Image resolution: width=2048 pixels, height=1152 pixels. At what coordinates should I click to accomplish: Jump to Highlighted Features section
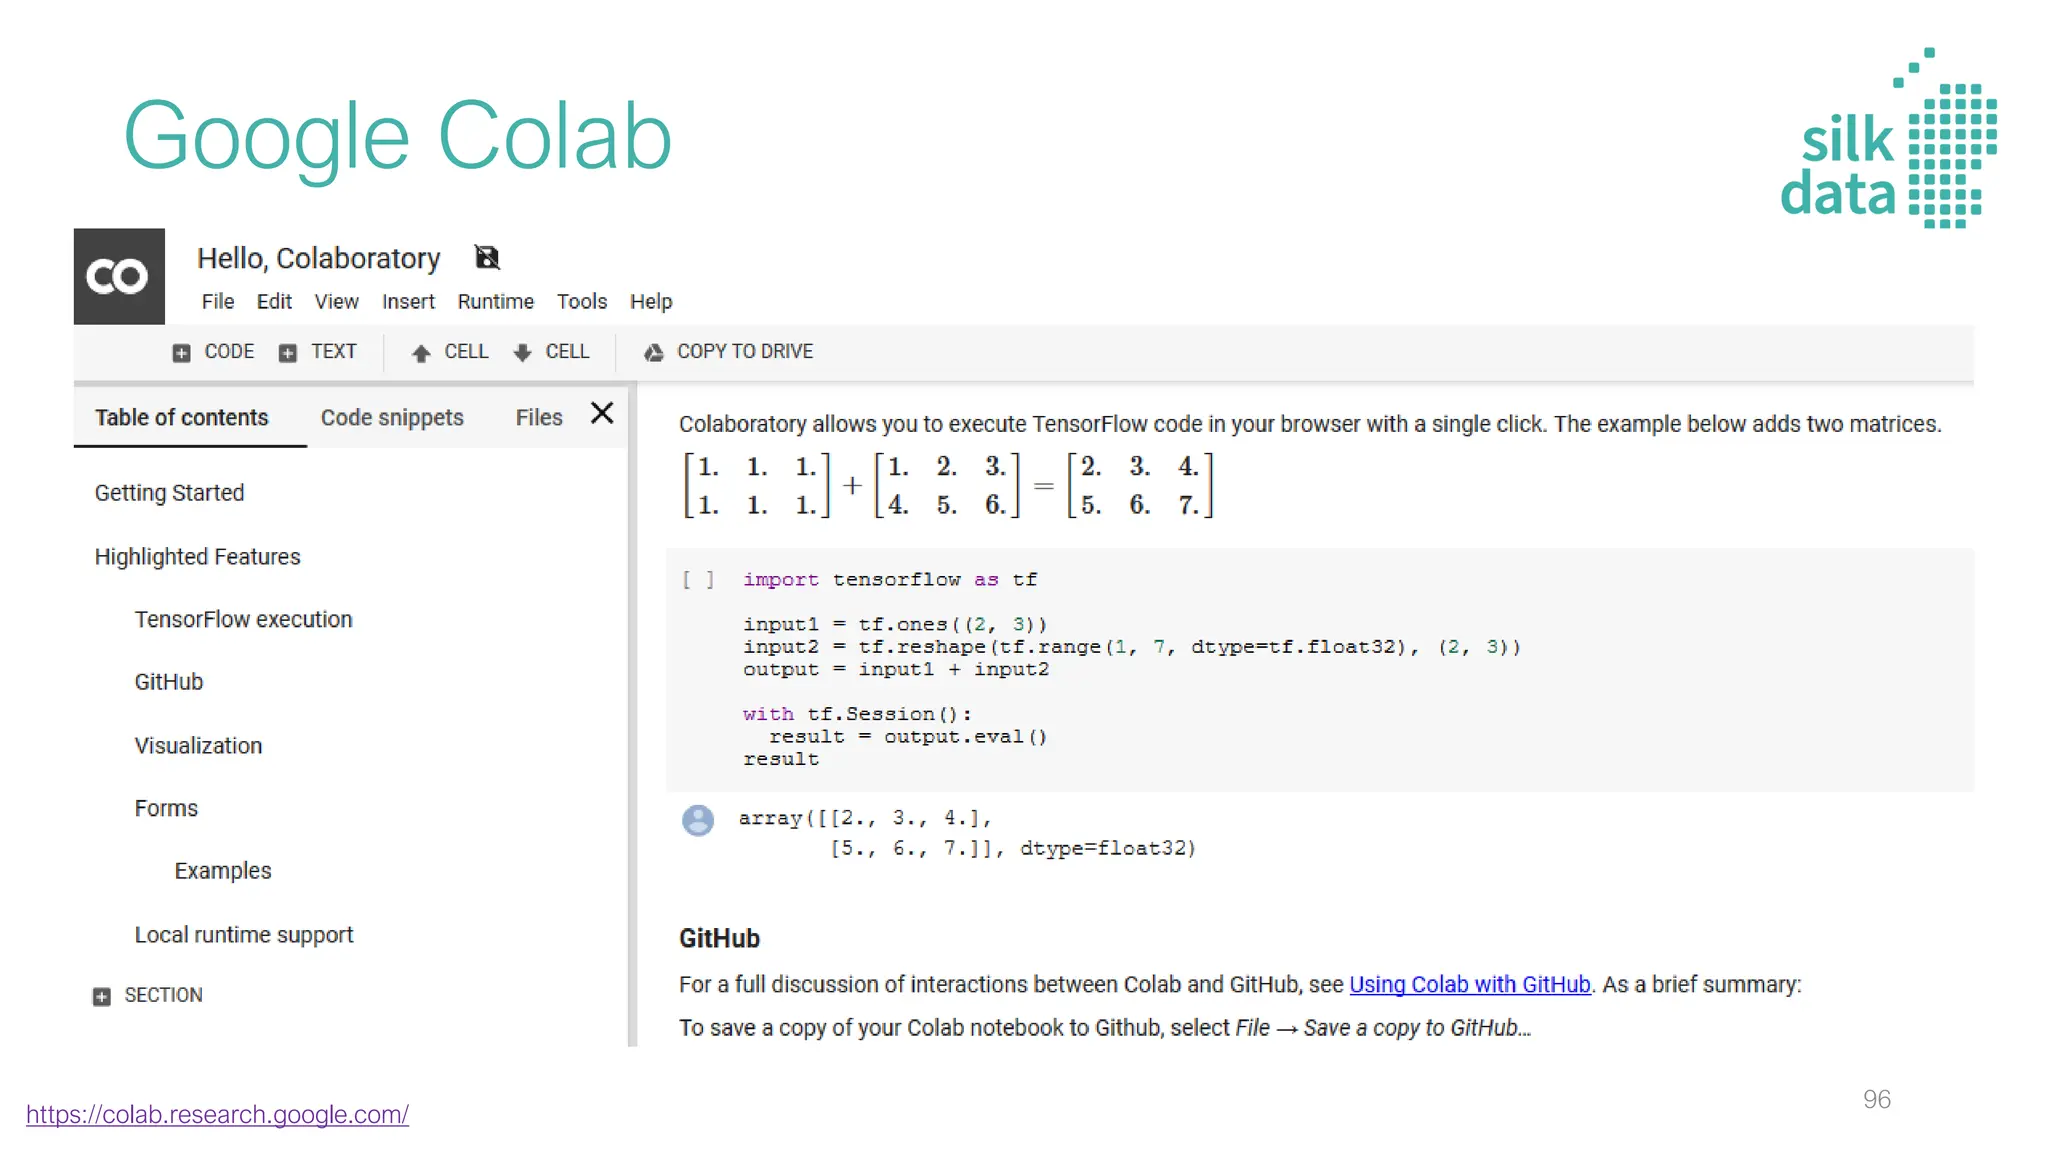tap(198, 557)
